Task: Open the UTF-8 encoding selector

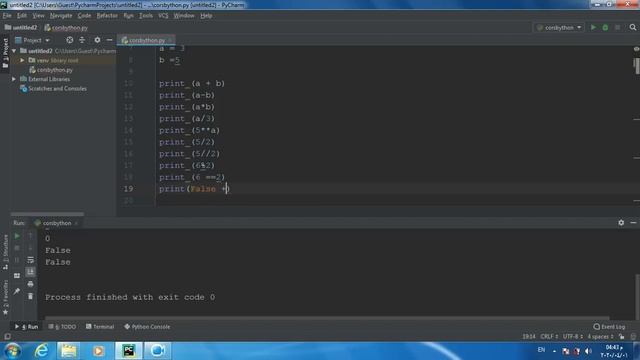Action: [573, 337]
